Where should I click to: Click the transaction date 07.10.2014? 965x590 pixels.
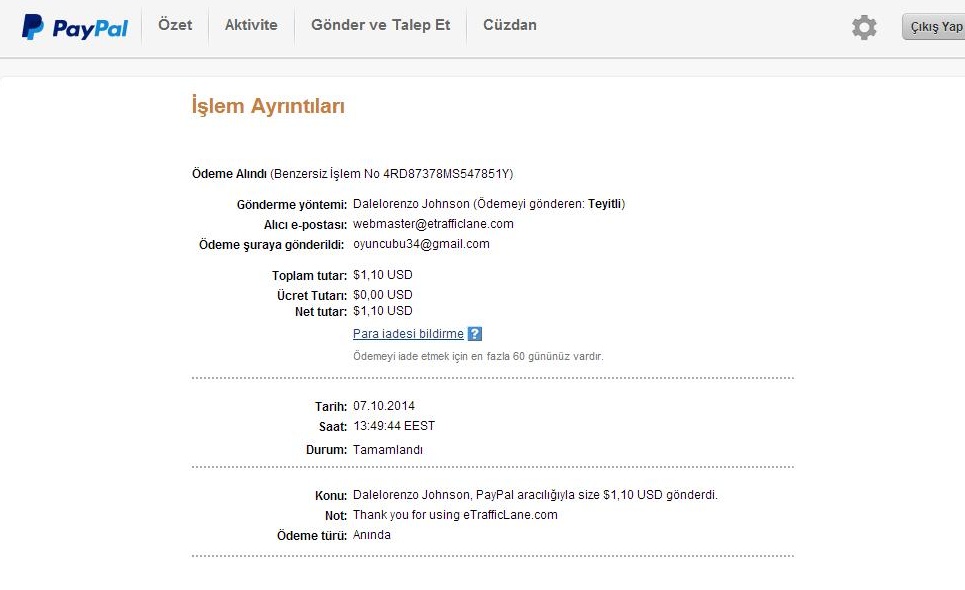(384, 406)
